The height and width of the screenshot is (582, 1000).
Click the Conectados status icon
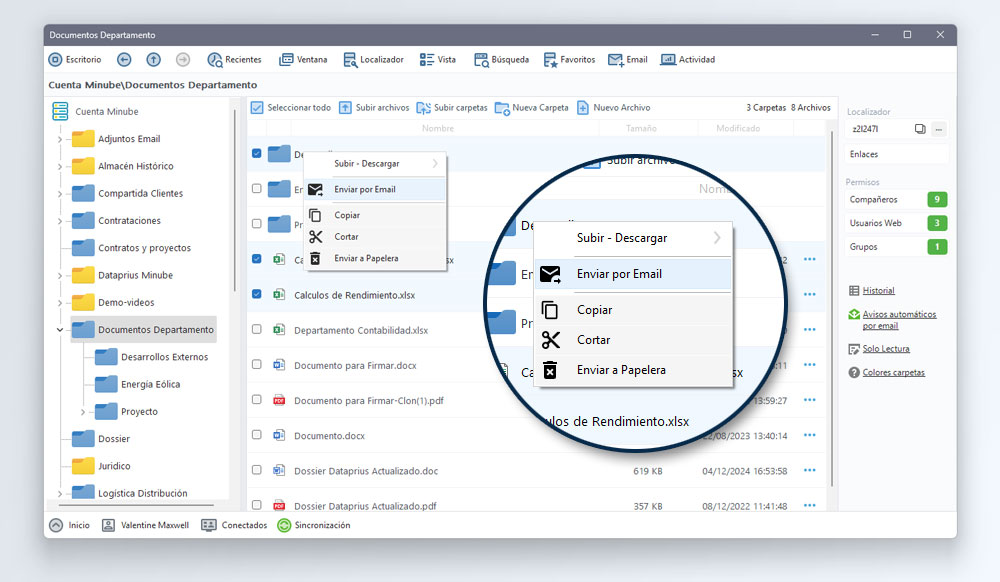click(x=209, y=525)
